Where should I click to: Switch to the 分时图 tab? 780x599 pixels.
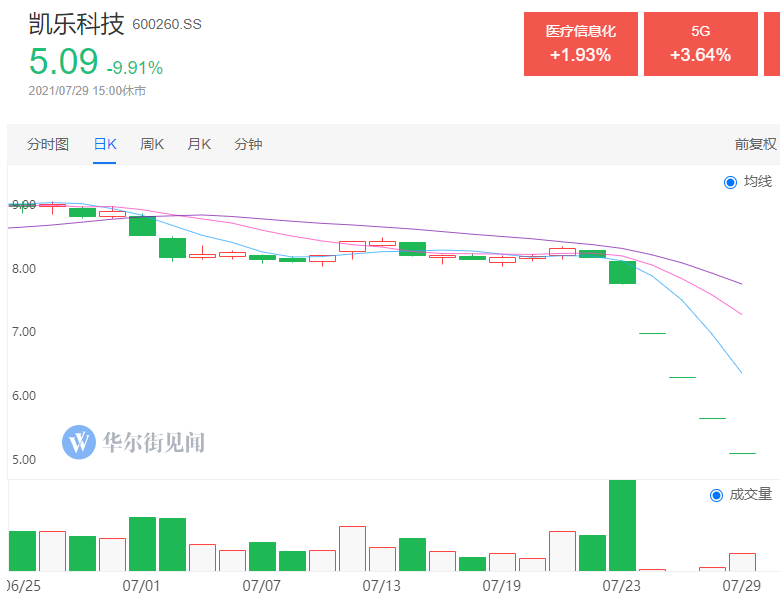(x=48, y=144)
